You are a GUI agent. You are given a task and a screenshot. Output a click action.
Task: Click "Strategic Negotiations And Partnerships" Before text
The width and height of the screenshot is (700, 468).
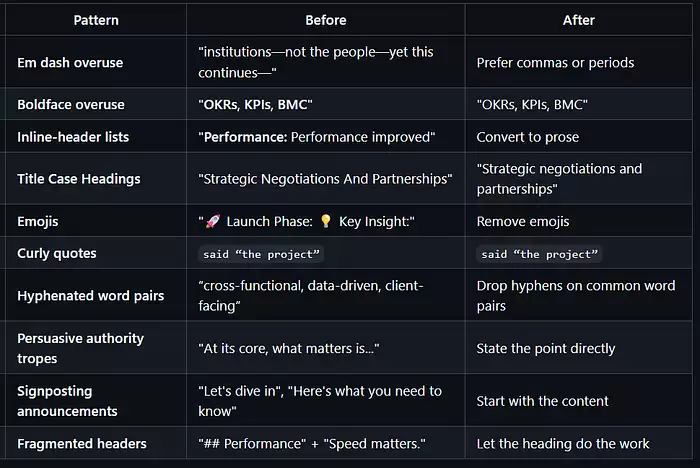325,179
